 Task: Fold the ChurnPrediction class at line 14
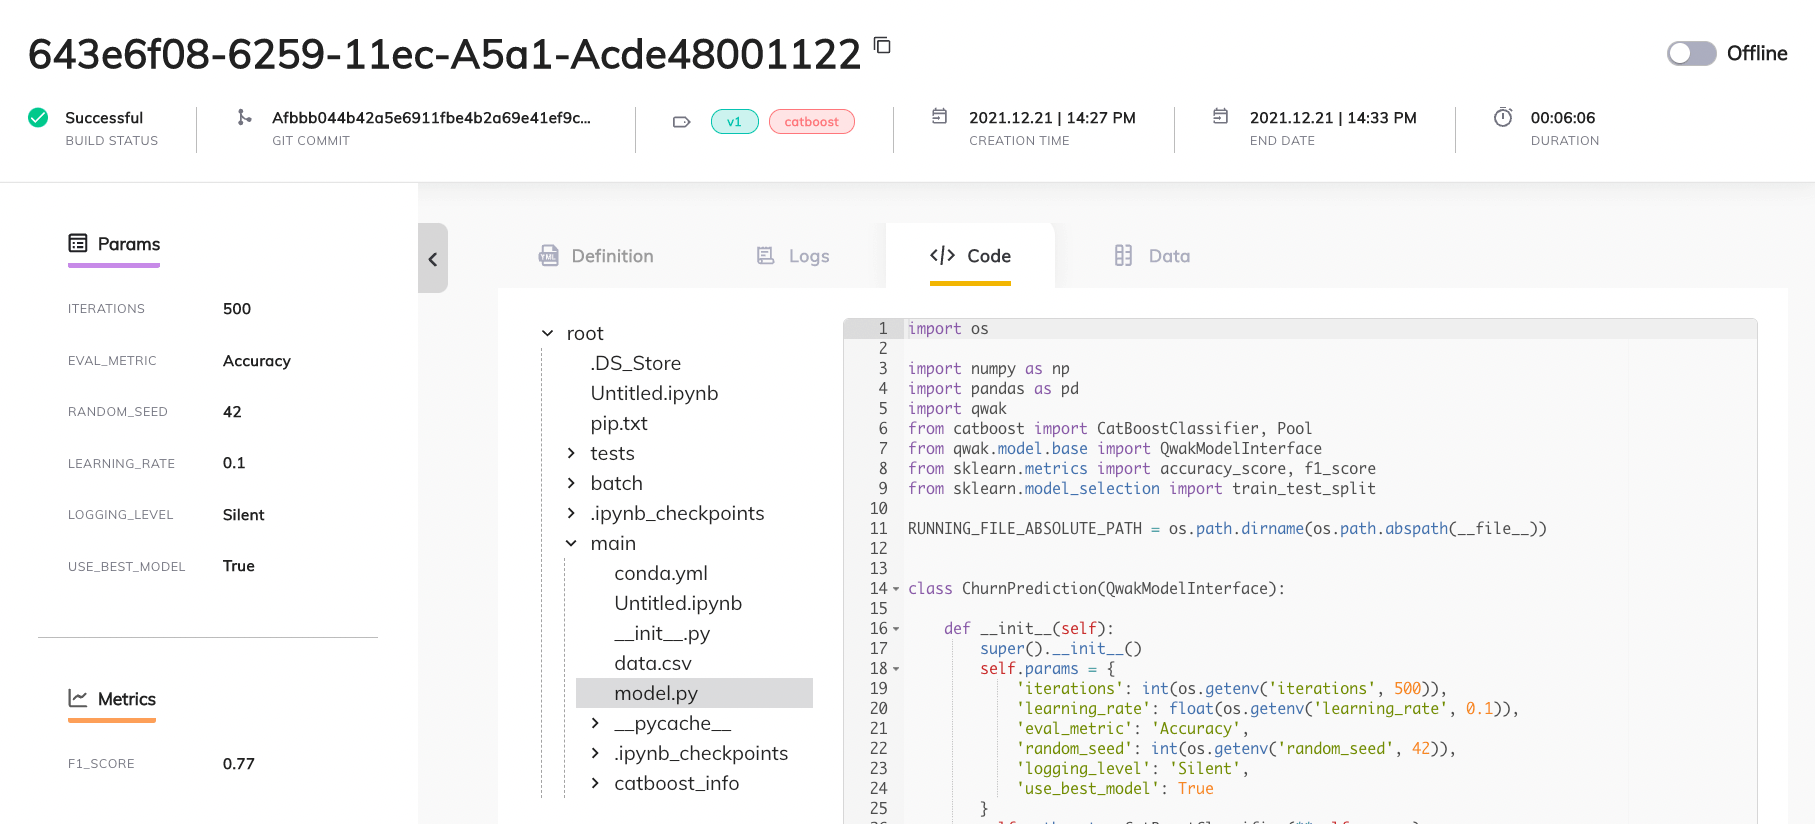(x=896, y=589)
